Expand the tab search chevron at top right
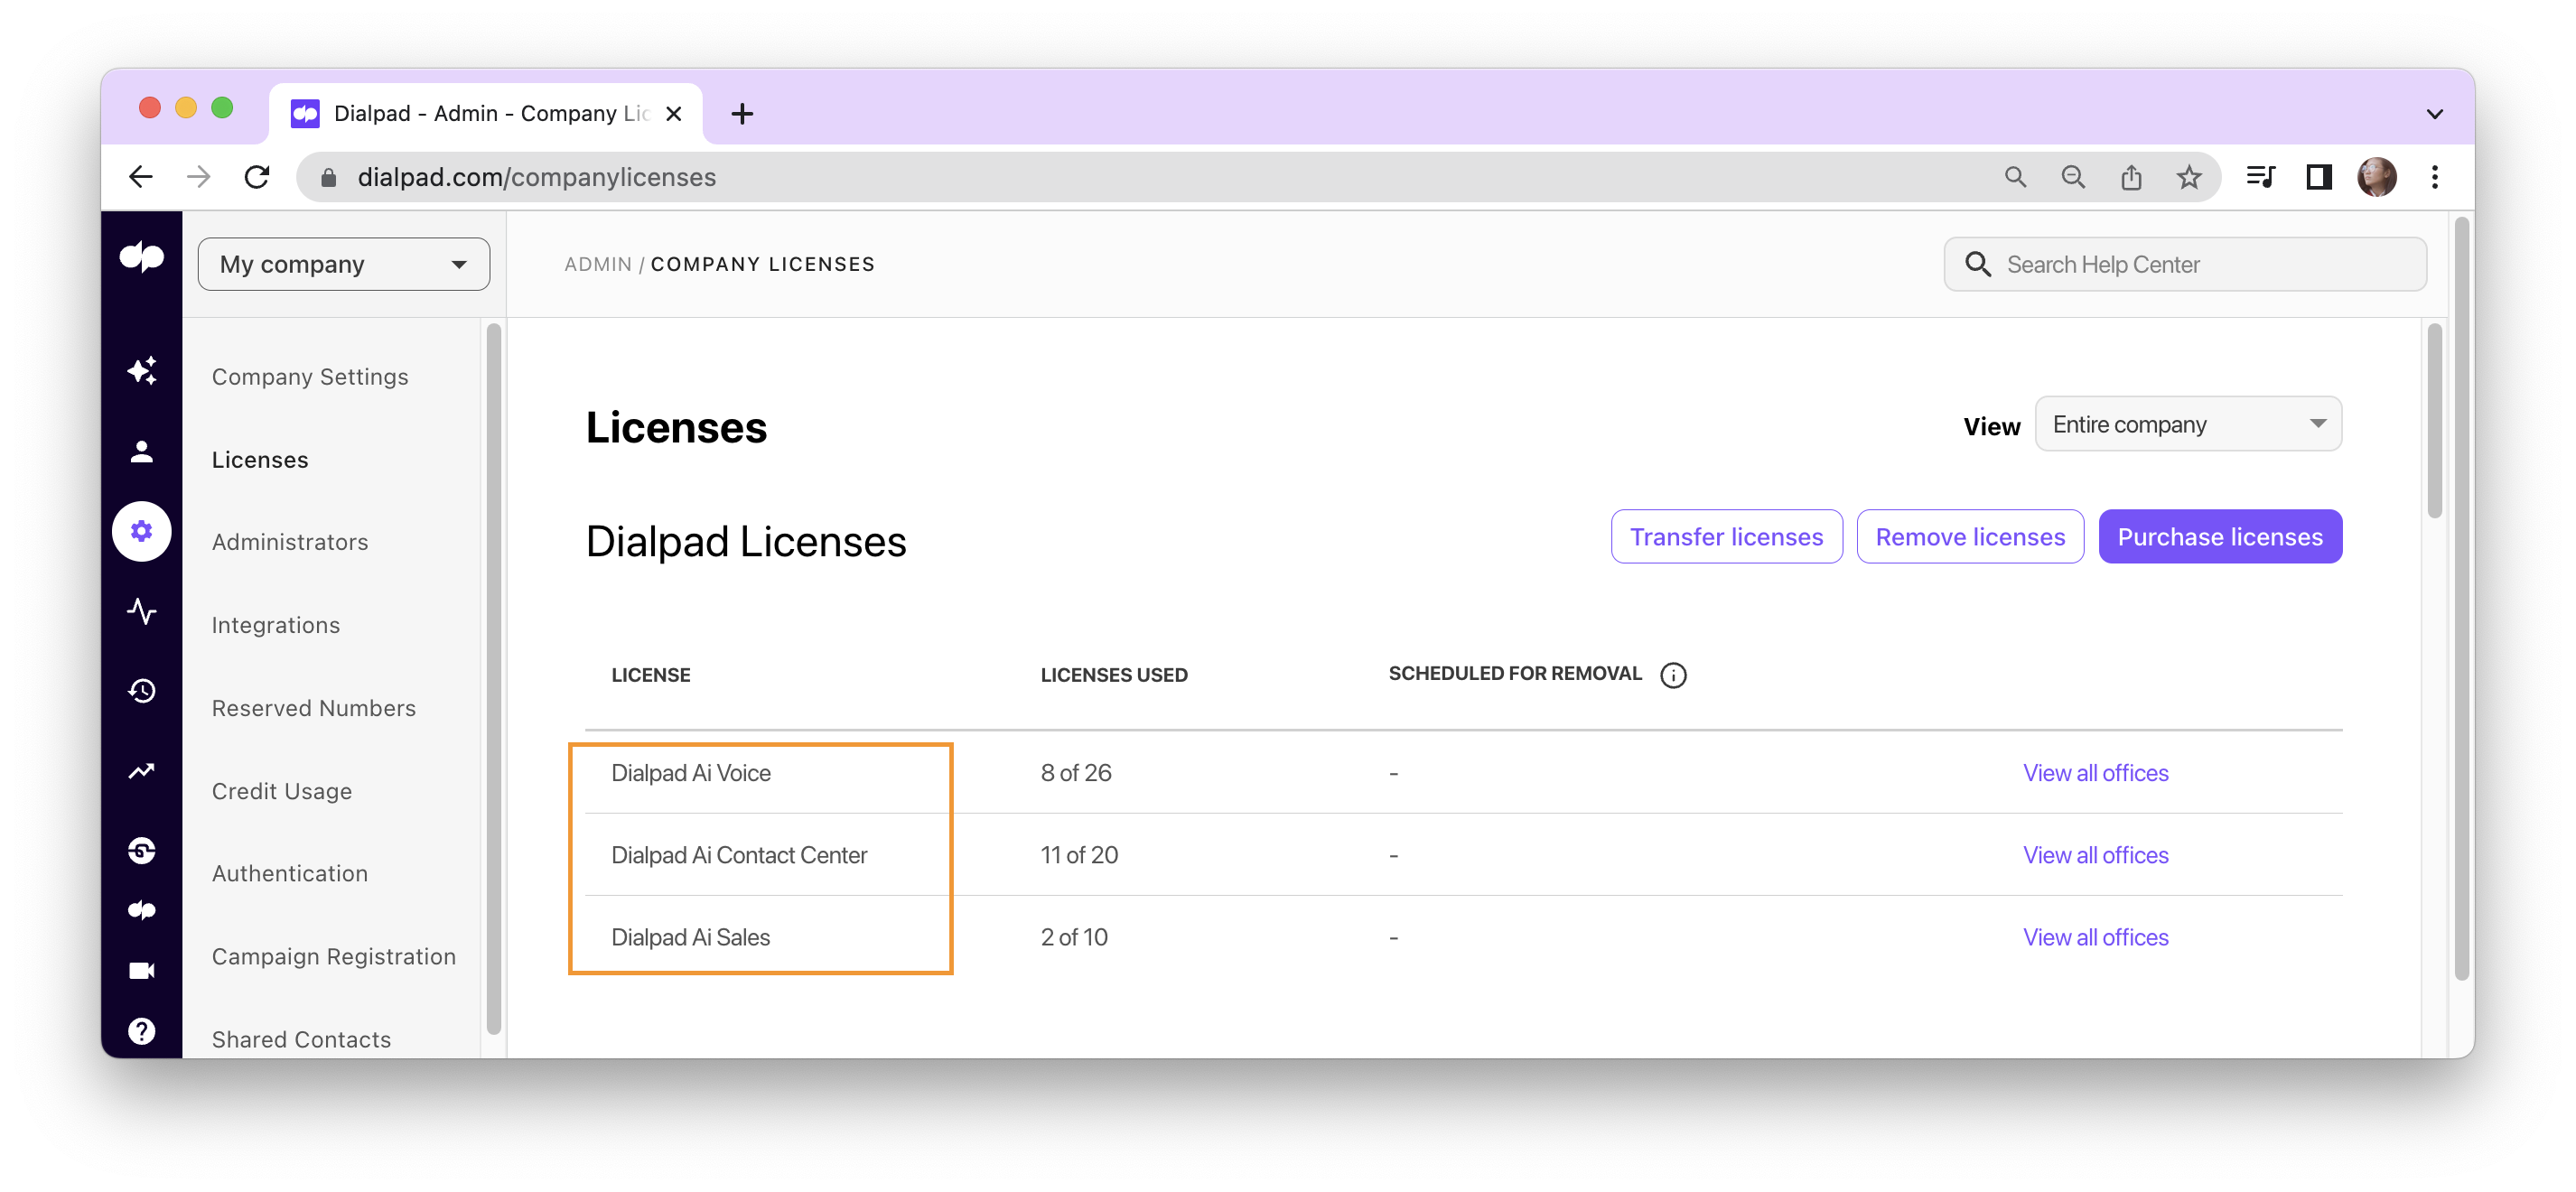This screenshot has width=2576, height=1192. 2435,114
